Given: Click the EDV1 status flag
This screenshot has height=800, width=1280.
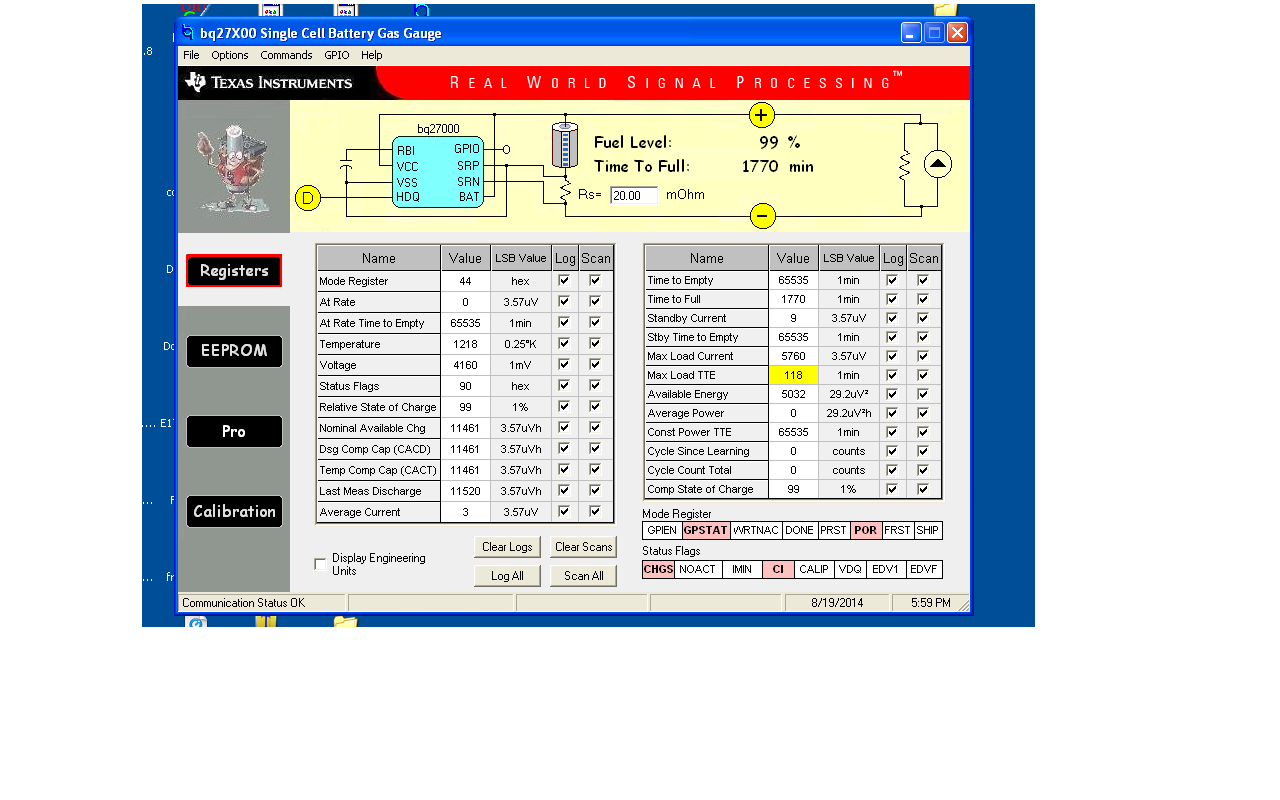Looking at the screenshot, I should pos(886,570).
